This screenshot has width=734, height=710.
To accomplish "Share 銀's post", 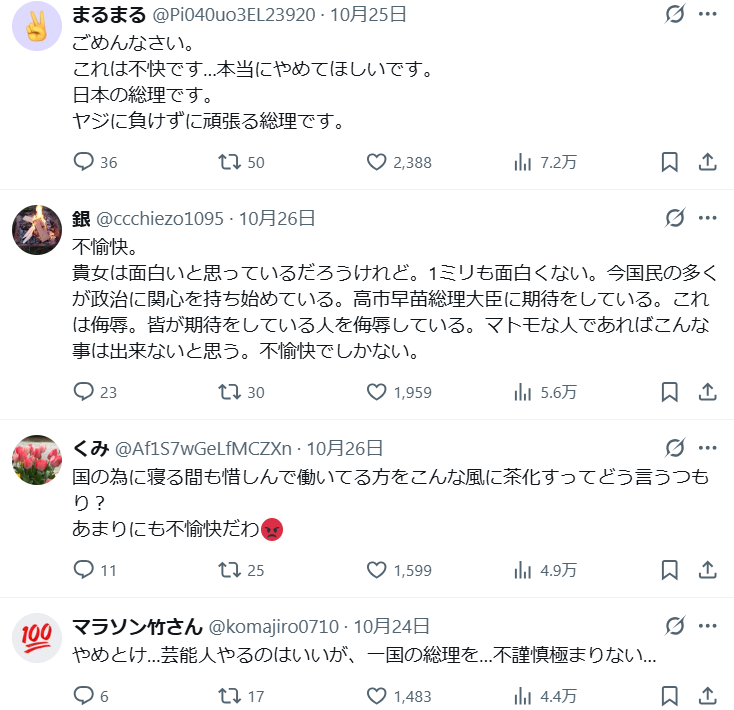I will pos(706,392).
